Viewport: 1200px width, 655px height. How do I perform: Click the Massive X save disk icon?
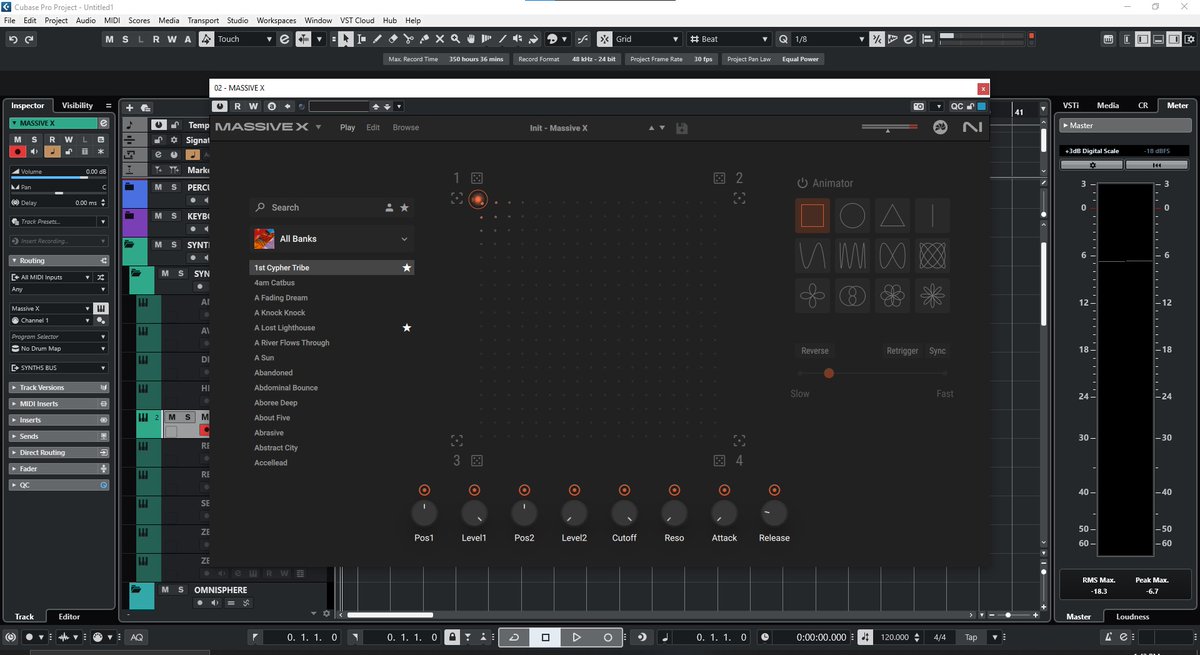682,128
